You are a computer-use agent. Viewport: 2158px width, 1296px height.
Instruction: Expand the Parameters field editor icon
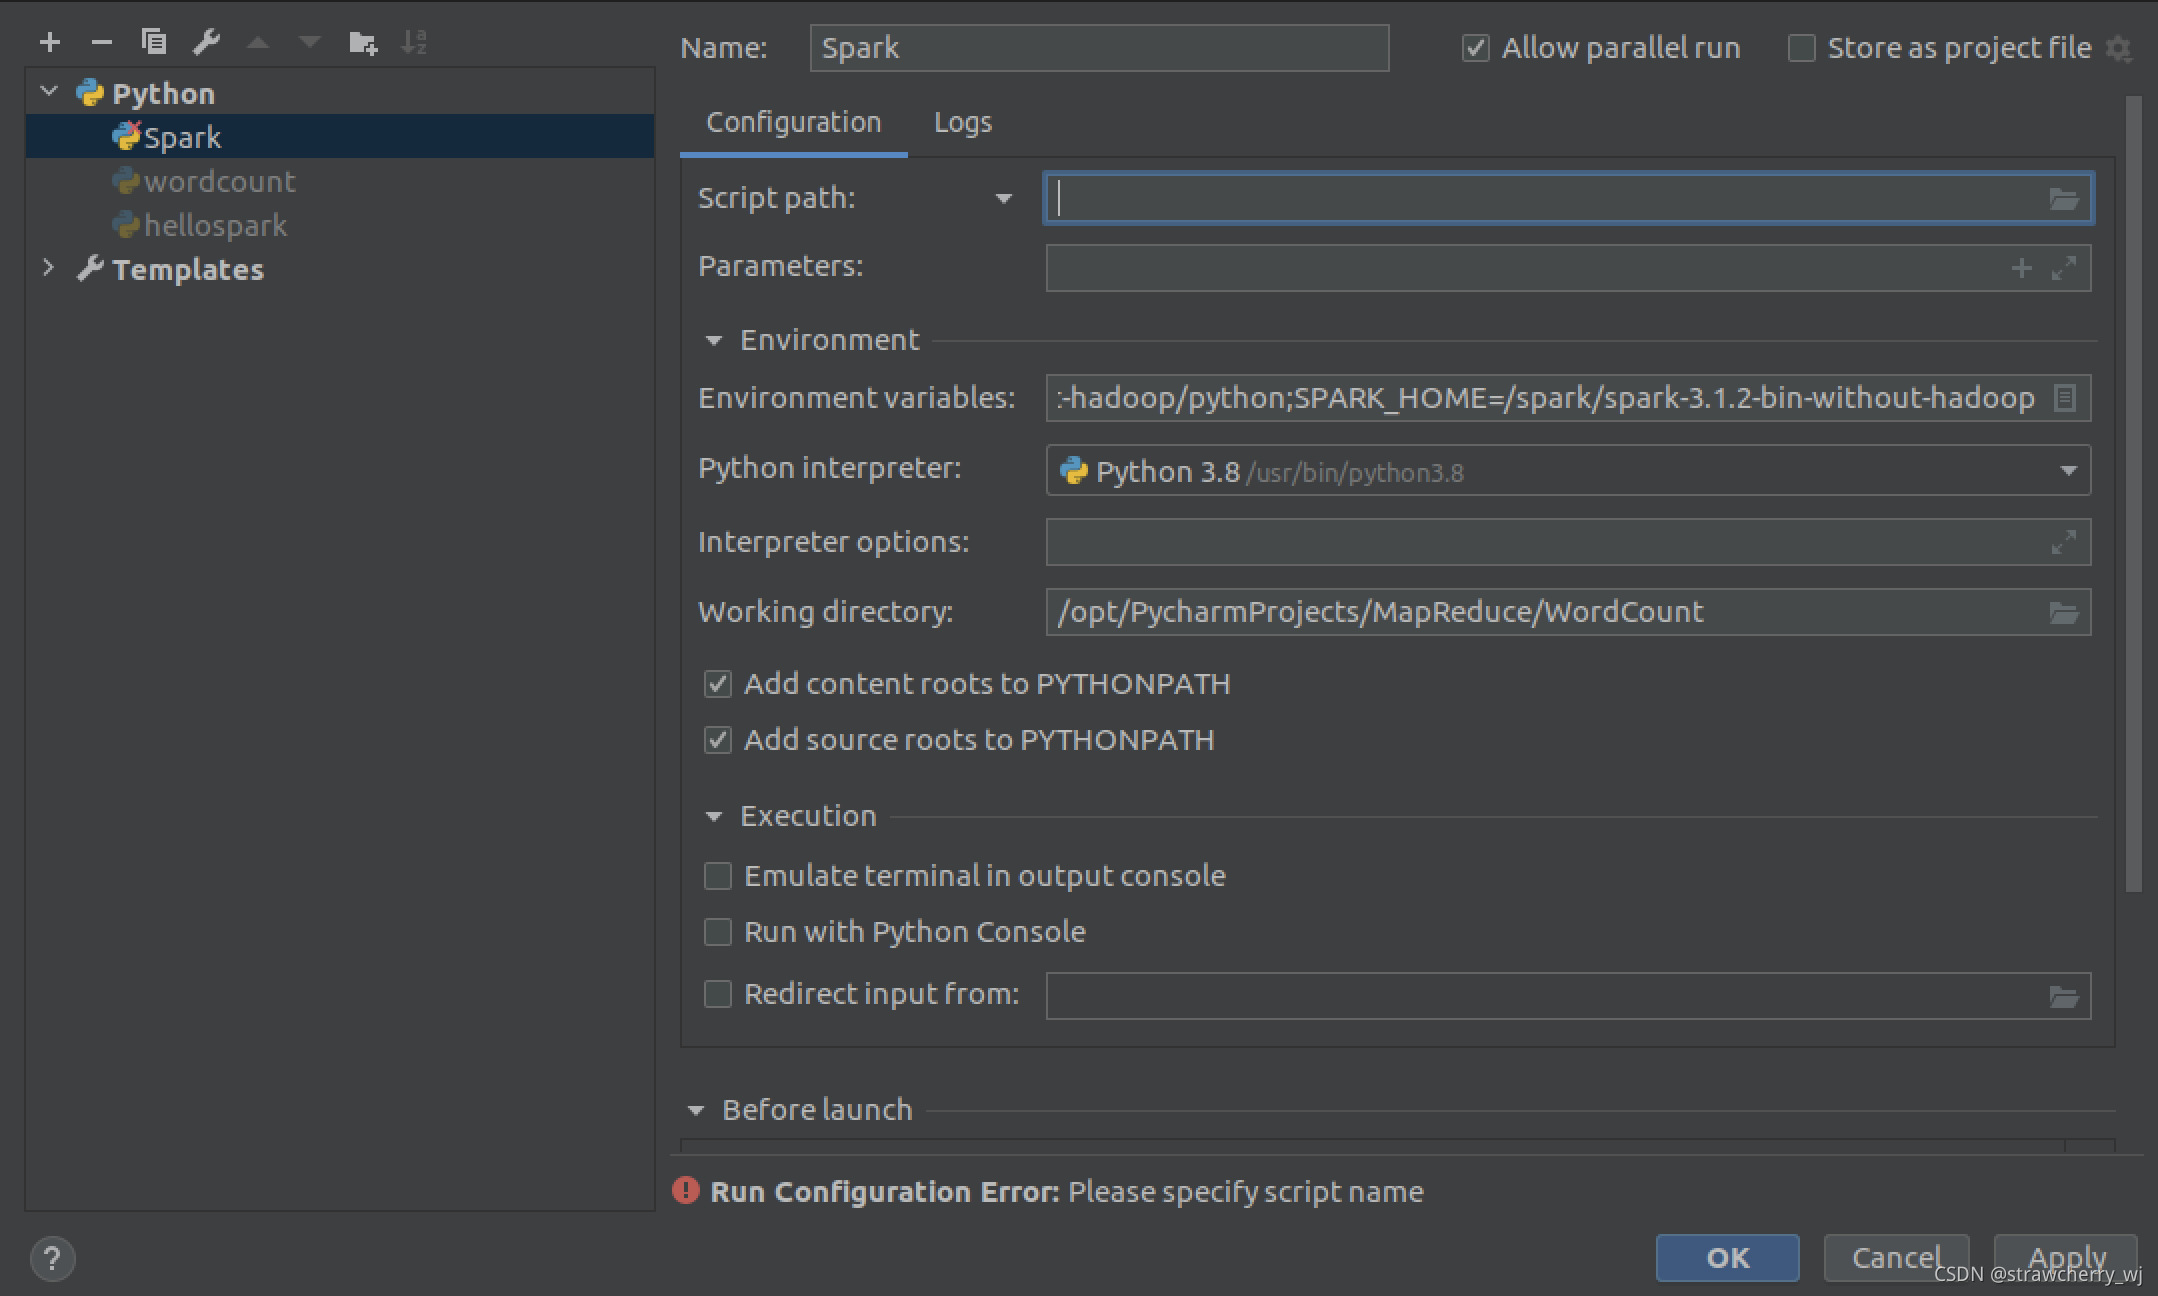(2064, 268)
